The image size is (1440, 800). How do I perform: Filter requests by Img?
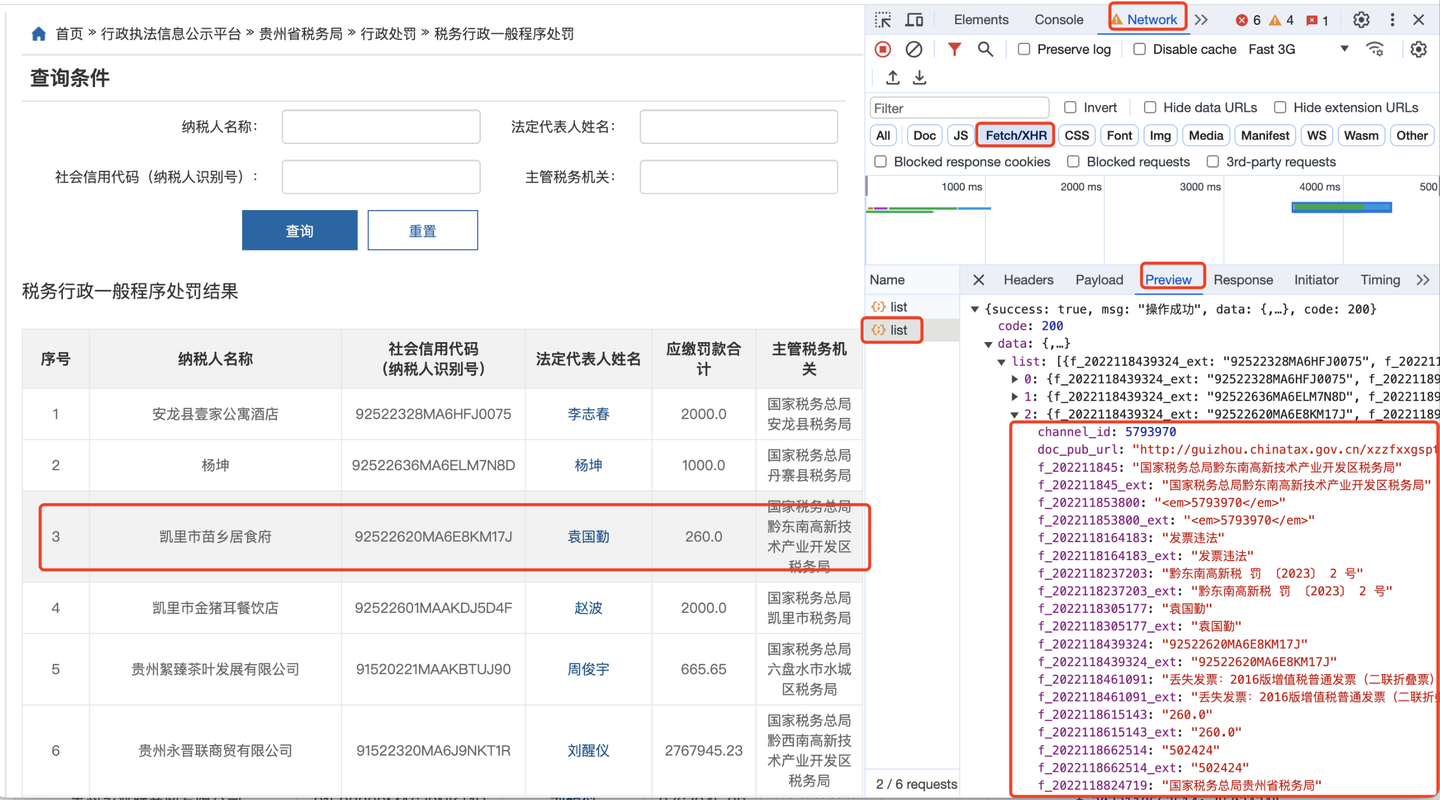(x=1160, y=135)
